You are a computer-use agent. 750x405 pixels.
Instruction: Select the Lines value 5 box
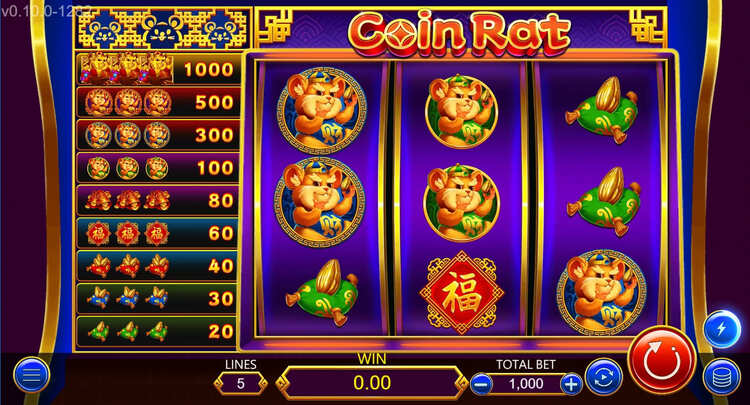pos(241,383)
